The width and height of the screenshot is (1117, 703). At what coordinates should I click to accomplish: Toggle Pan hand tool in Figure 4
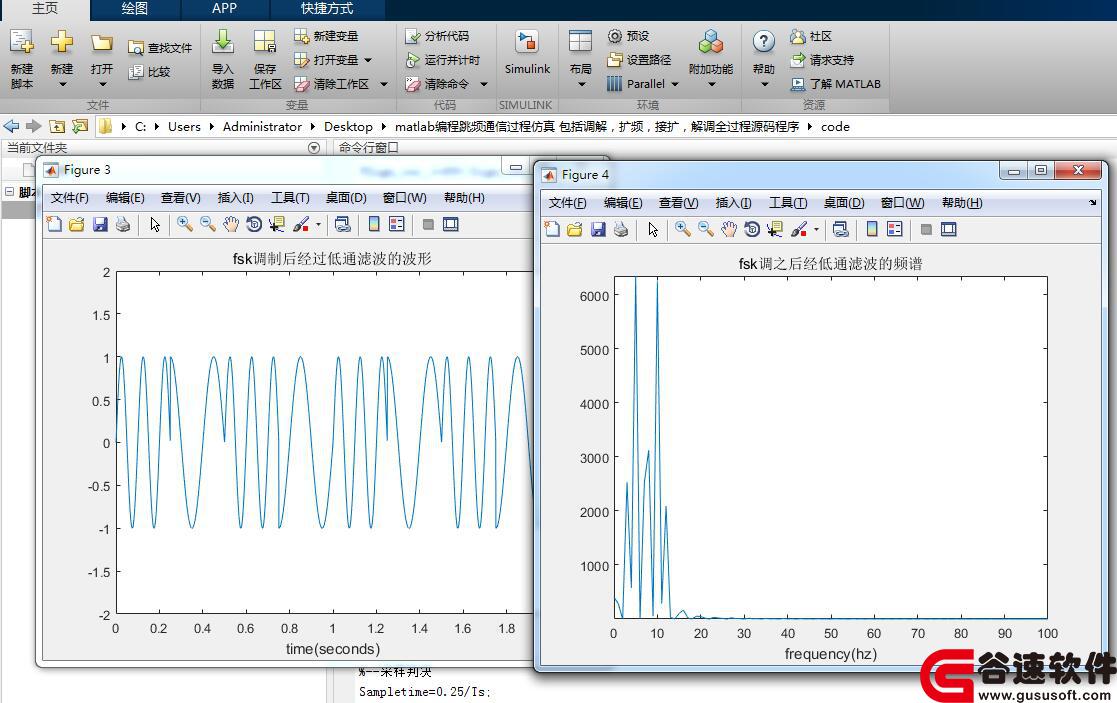tap(728, 229)
